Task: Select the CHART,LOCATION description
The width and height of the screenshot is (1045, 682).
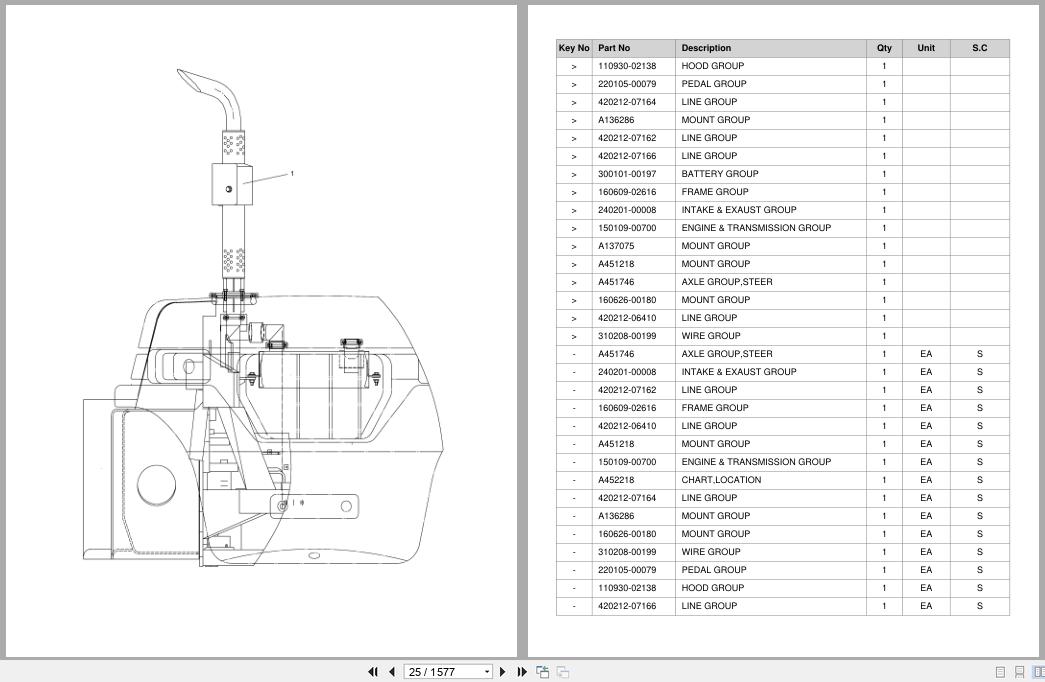Action: (x=721, y=480)
